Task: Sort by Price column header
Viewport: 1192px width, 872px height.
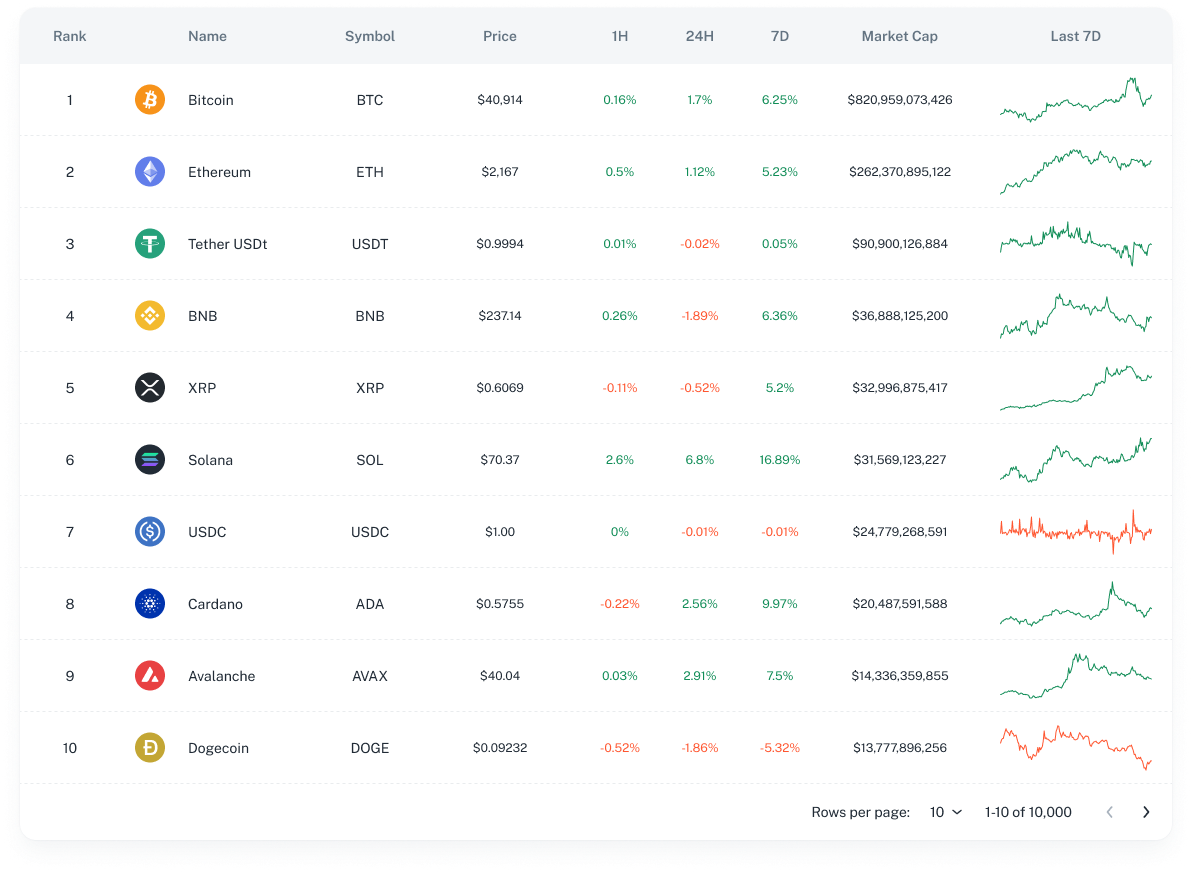Action: [x=500, y=36]
